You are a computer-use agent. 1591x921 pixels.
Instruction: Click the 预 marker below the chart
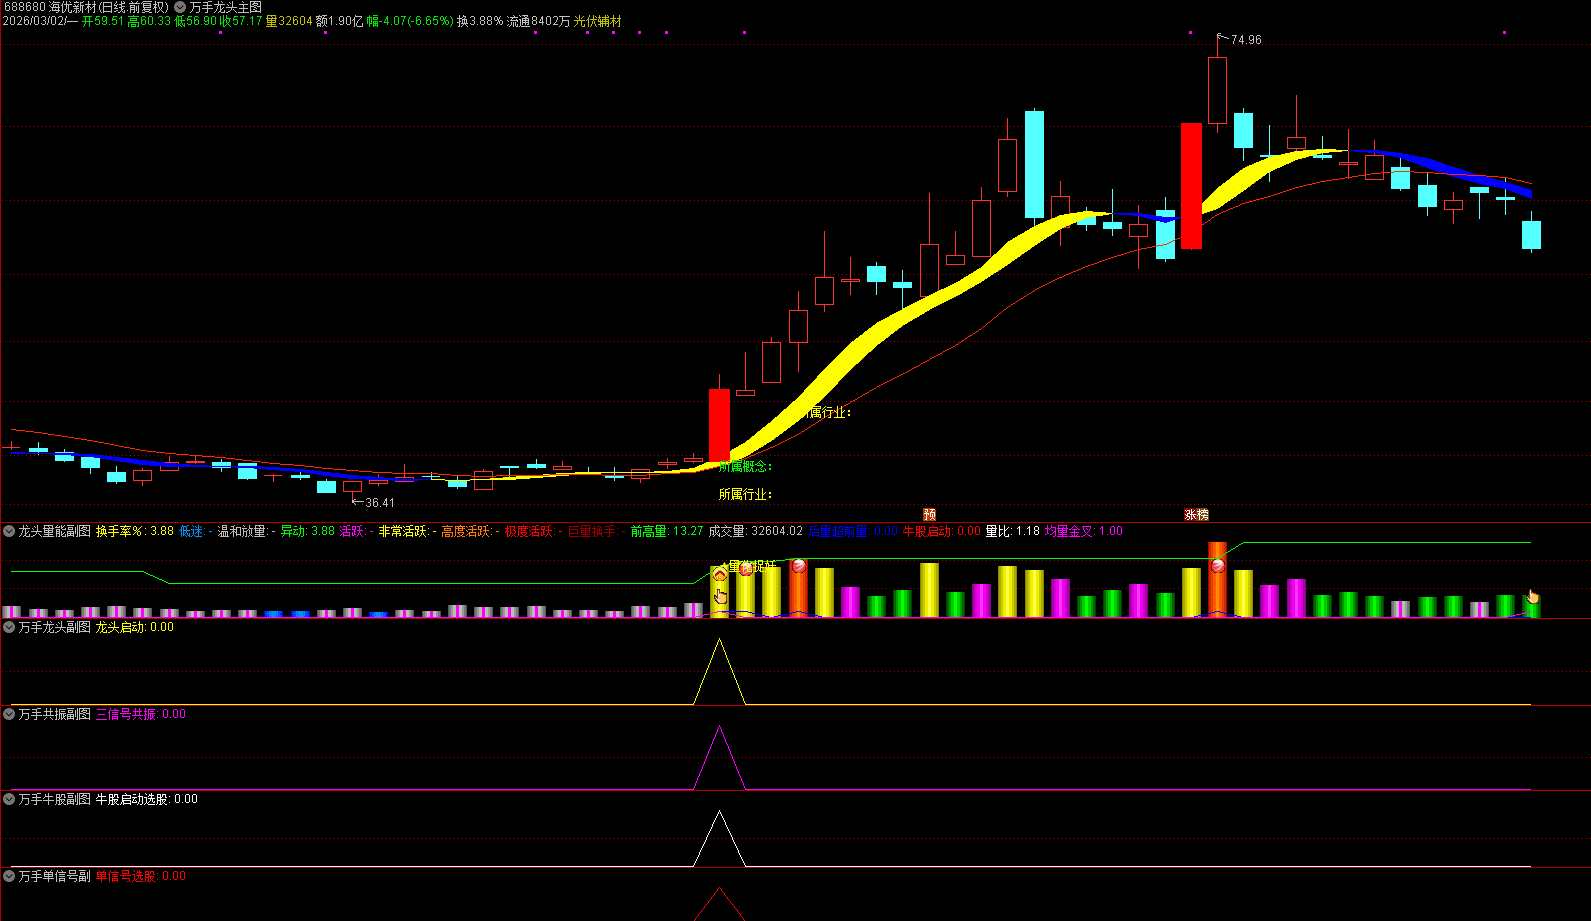point(929,515)
